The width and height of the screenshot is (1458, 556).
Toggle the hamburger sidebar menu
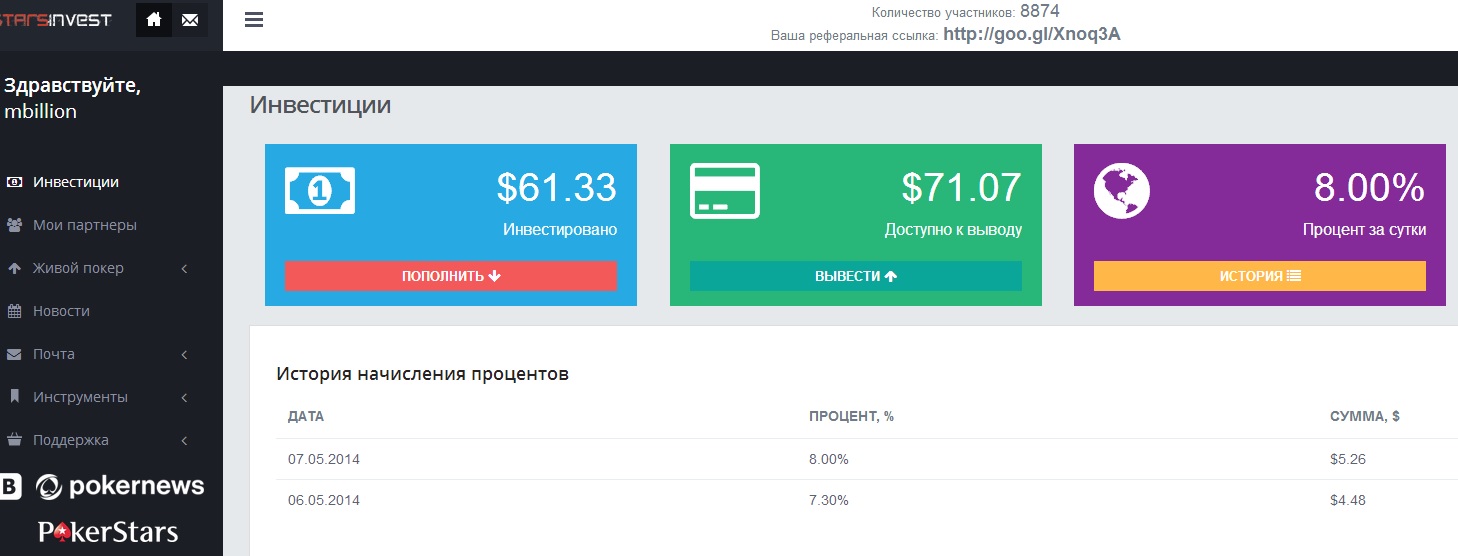point(254,20)
